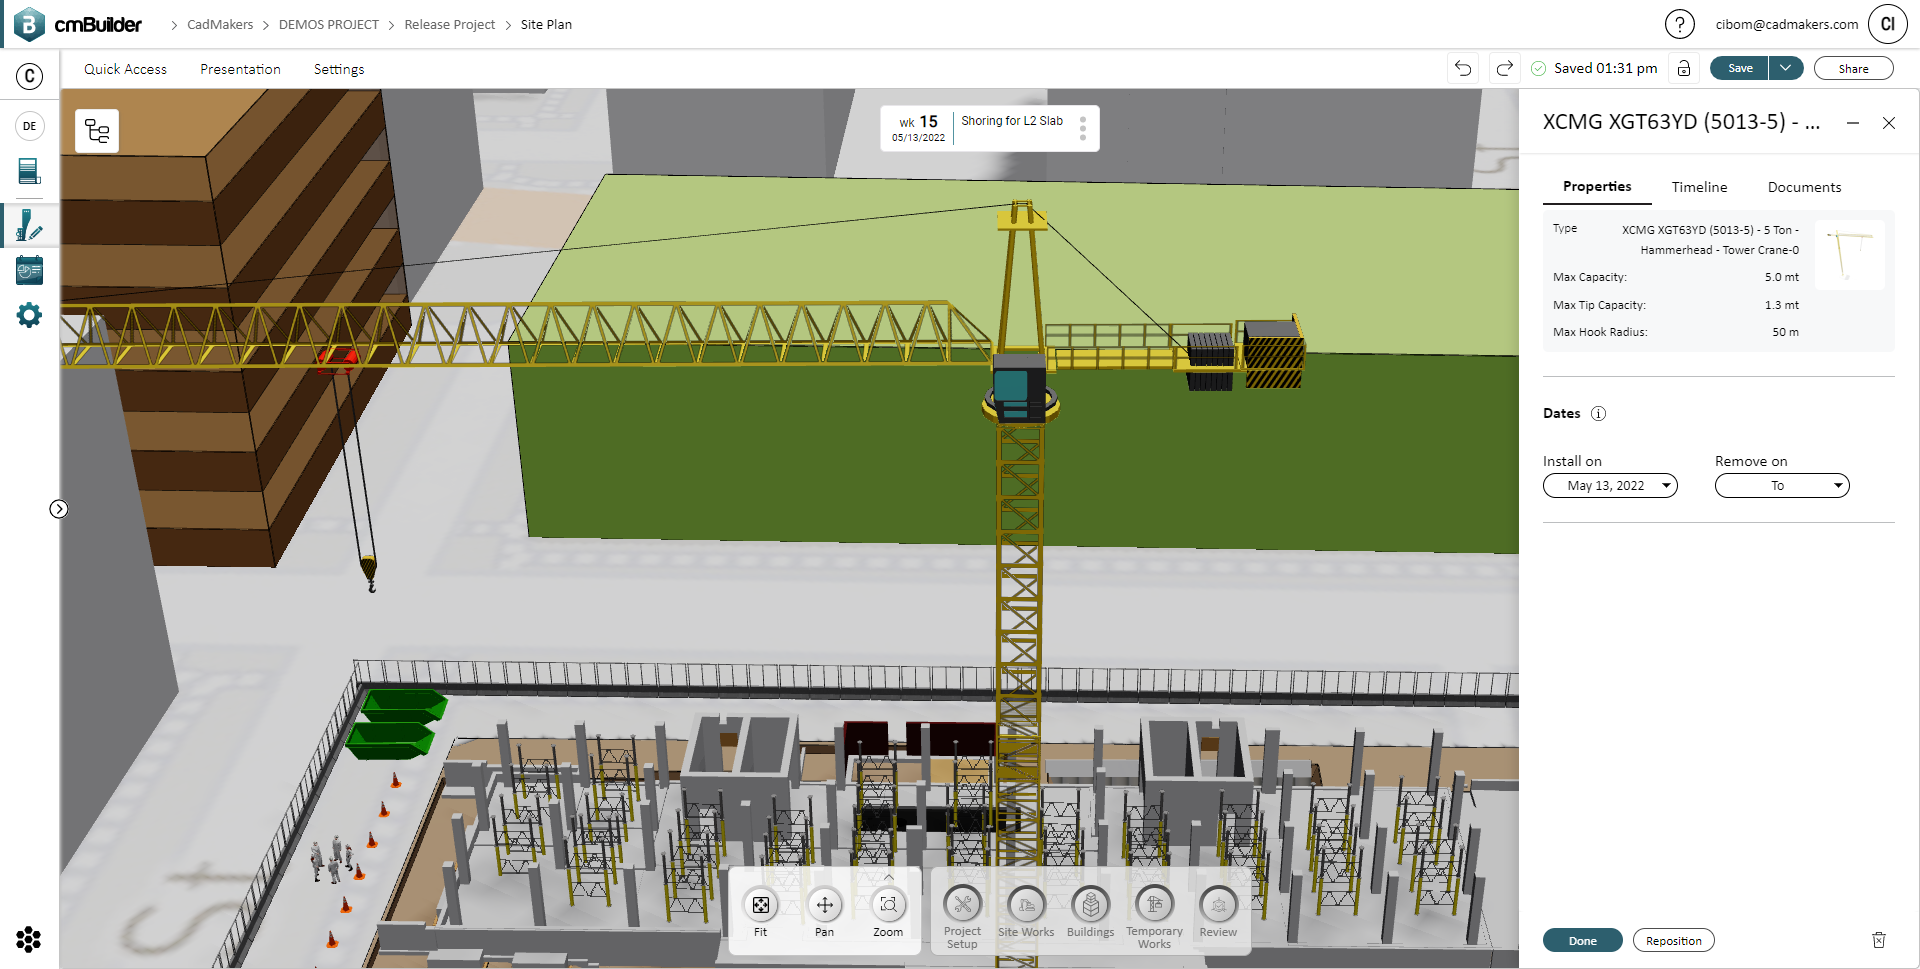Open the Presentation menu
The image size is (1920, 969).
(x=240, y=69)
